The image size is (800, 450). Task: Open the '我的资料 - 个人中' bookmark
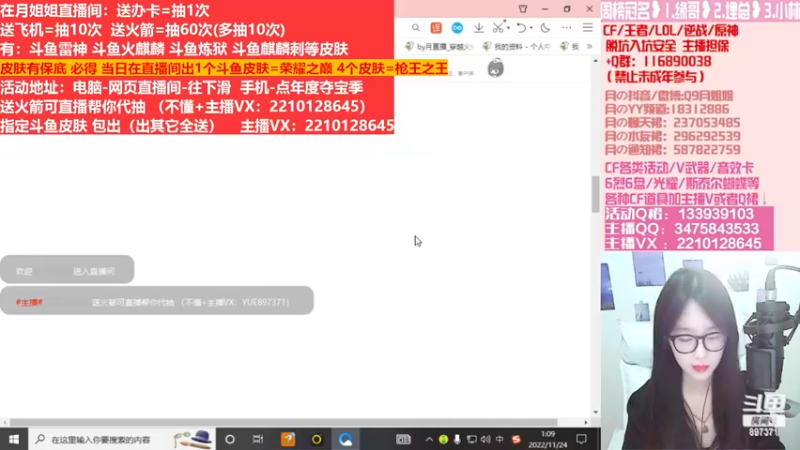click(x=517, y=46)
